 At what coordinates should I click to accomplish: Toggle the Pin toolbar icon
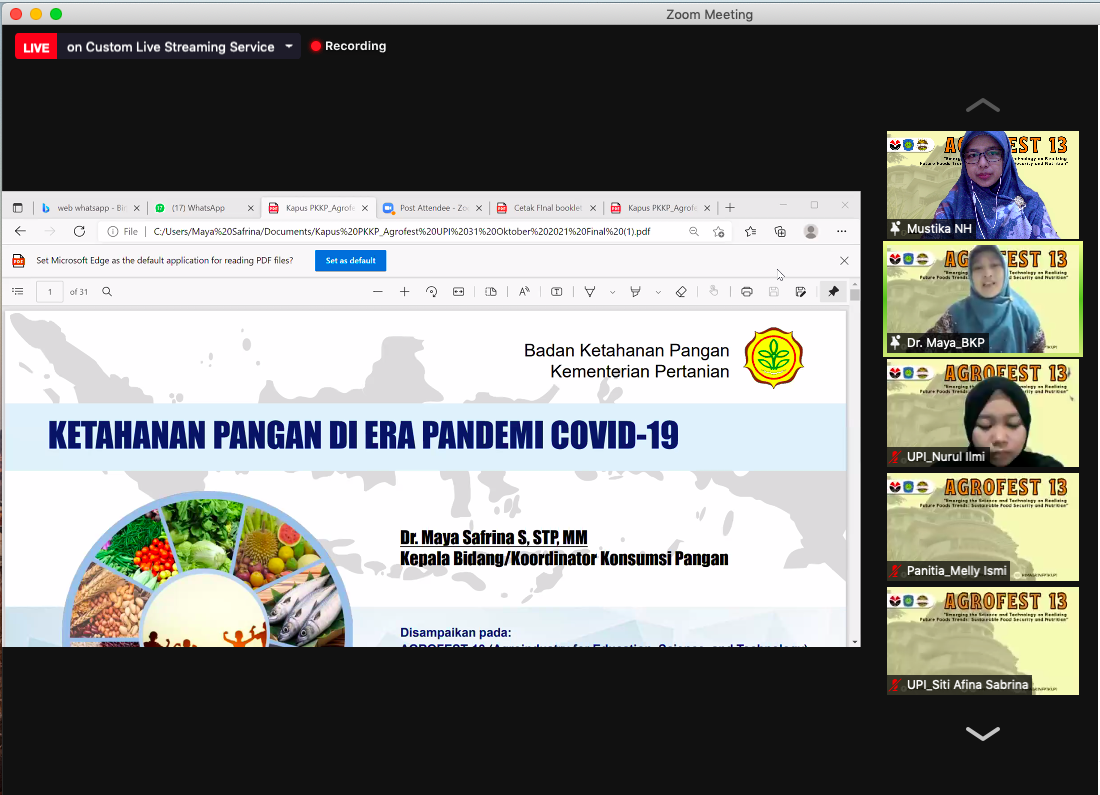[833, 292]
